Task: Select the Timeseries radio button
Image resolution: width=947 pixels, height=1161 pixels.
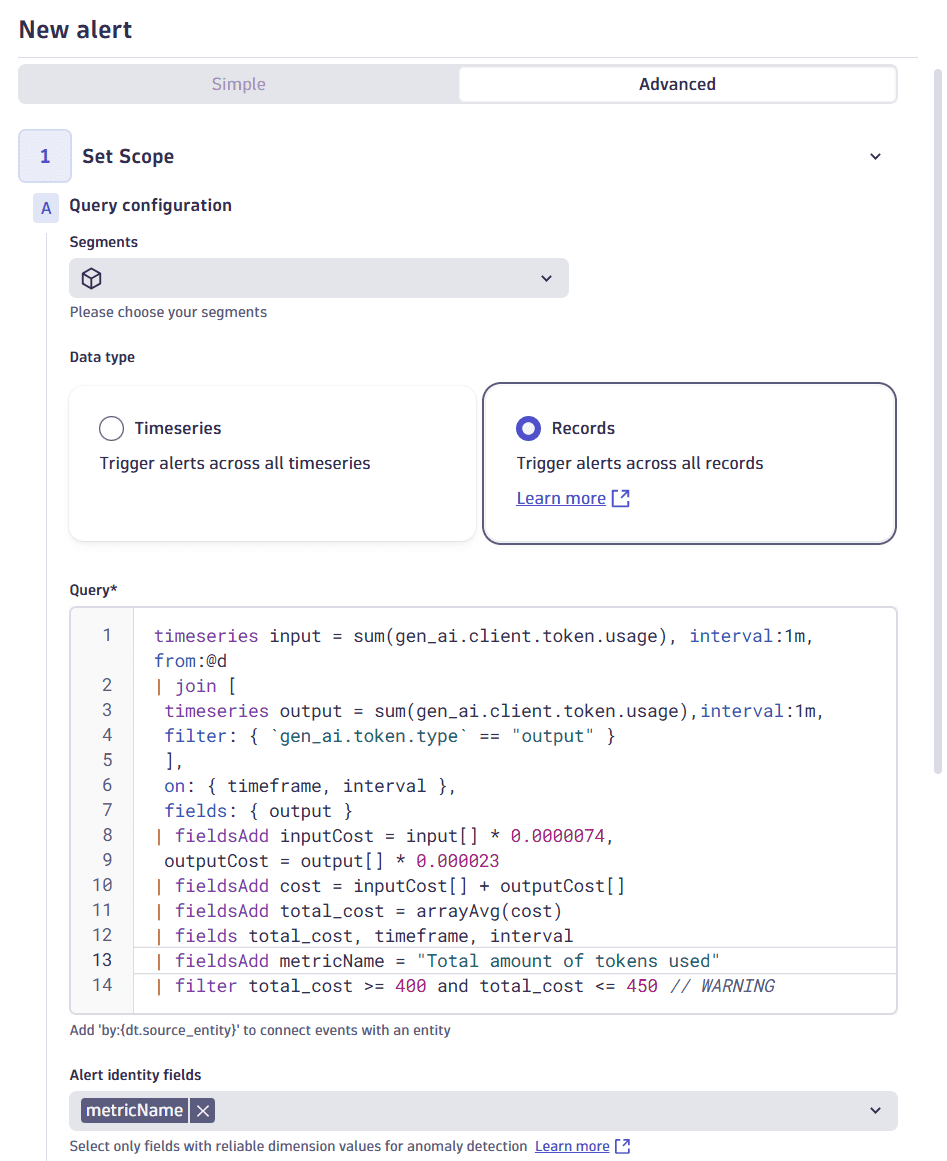Action: click(x=111, y=428)
